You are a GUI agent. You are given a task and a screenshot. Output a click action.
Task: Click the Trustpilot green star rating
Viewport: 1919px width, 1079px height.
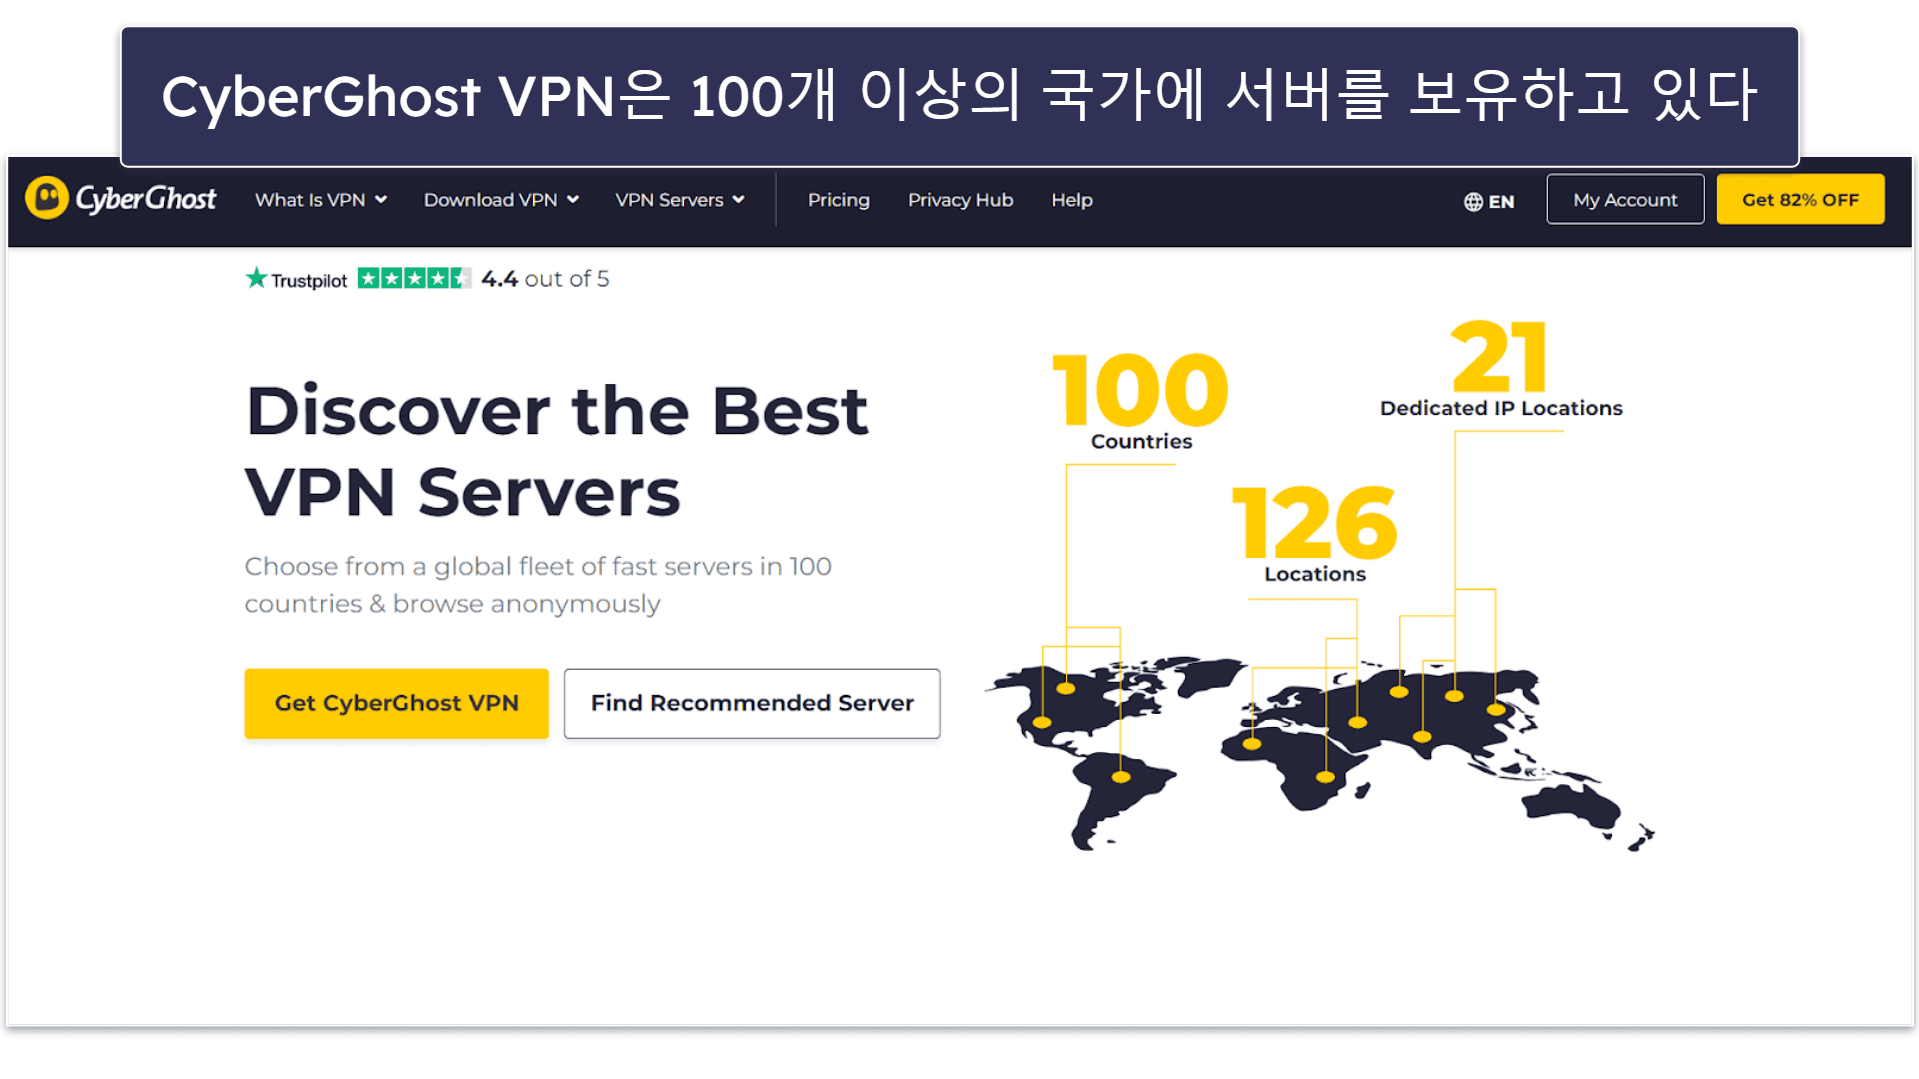(414, 278)
